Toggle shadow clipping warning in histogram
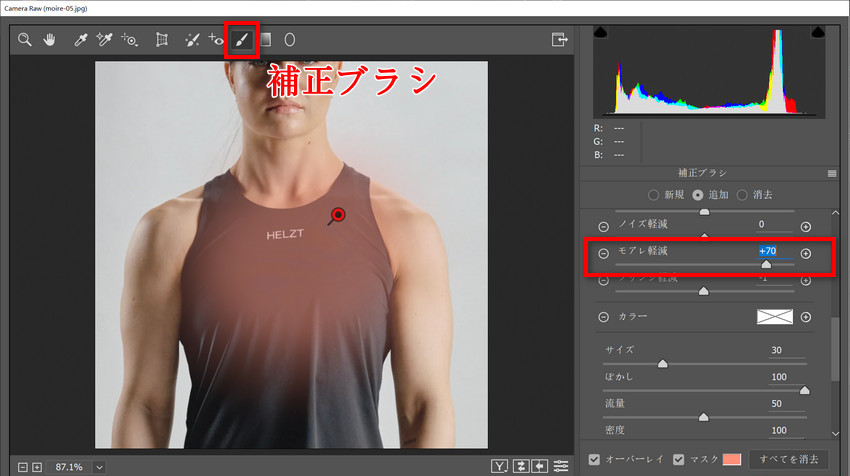 click(600, 33)
